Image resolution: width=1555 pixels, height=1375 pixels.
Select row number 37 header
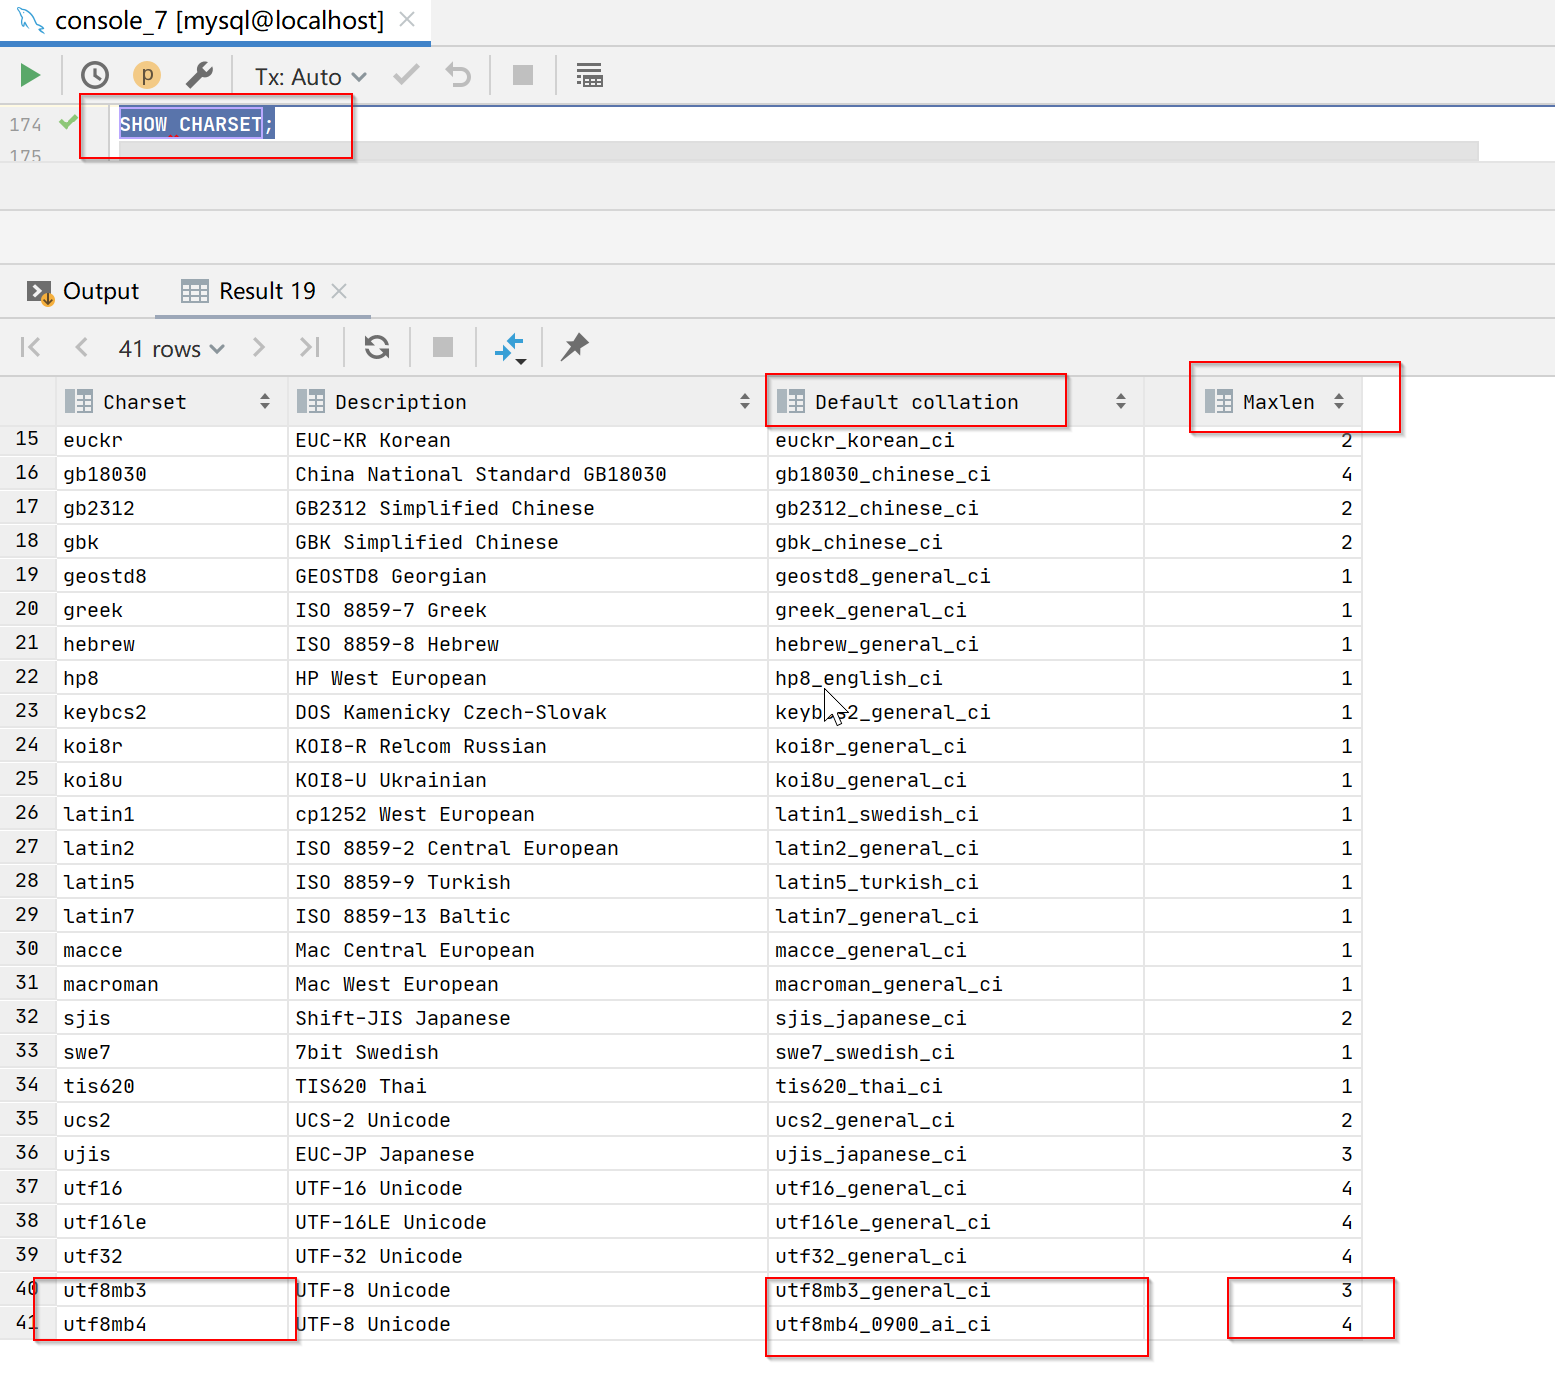[27, 1186]
